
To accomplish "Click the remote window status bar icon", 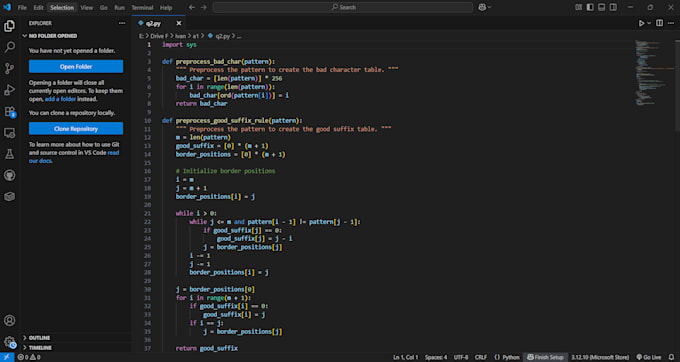I will pyautogui.click(x=7, y=357).
